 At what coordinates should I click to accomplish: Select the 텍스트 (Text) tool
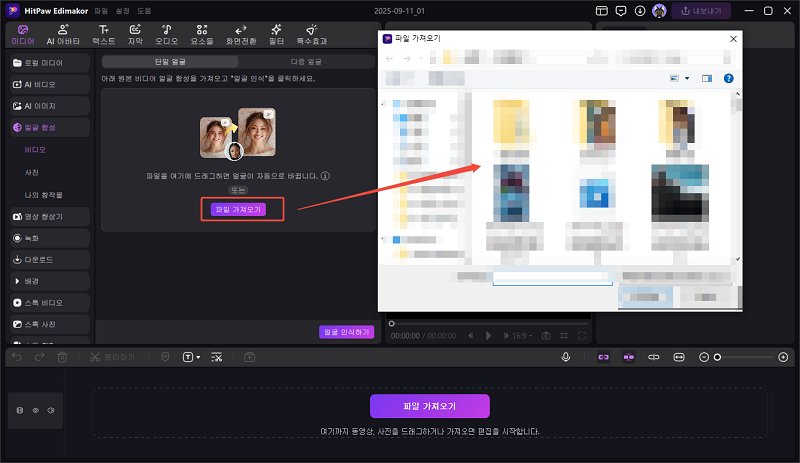pyautogui.click(x=104, y=35)
